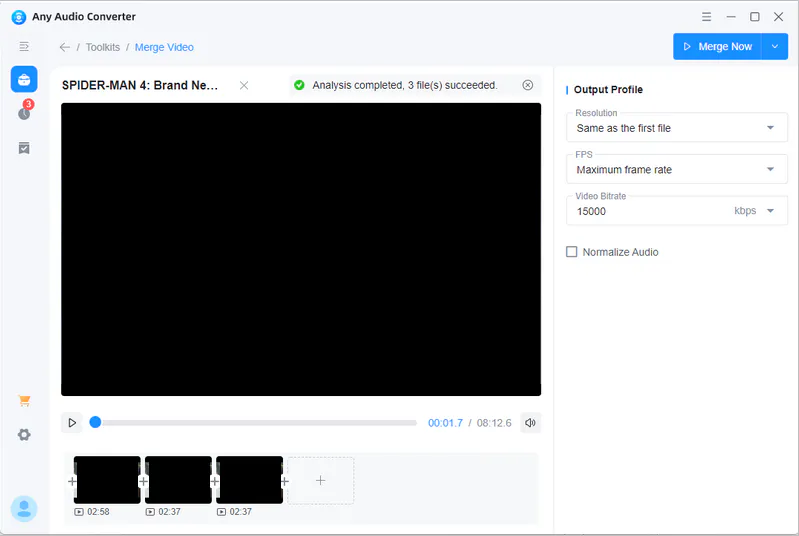Maximize the application window
799x536 pixels.
[755, 17]
